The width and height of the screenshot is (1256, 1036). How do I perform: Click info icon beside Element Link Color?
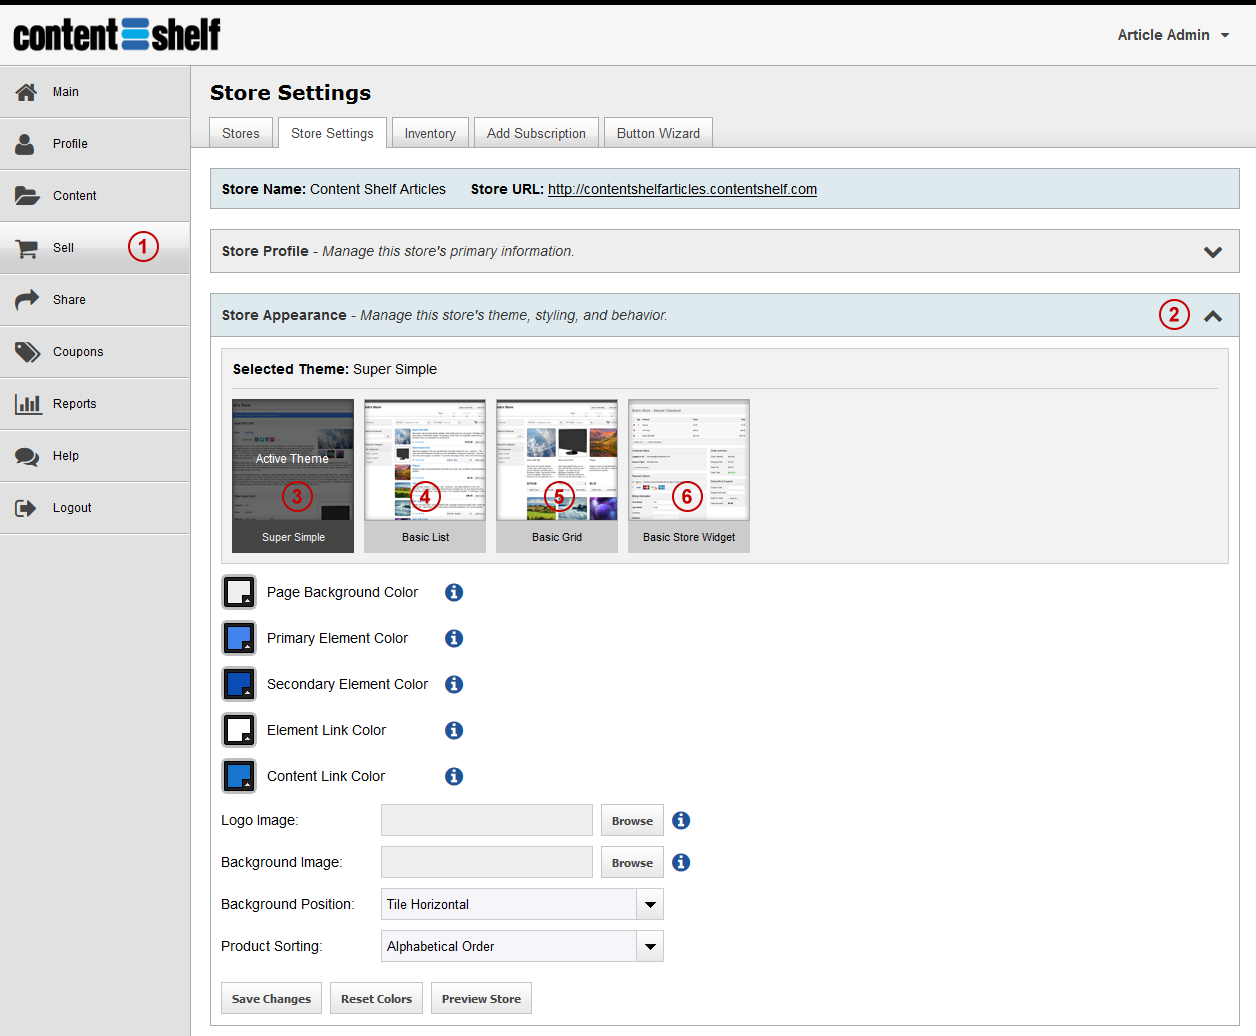(x=454, y=730)
